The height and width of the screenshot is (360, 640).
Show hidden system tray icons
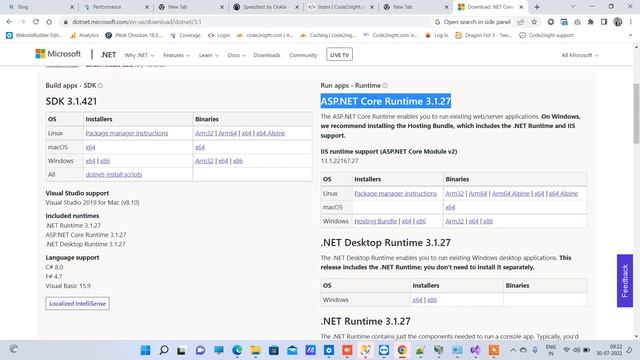click(x=513, y=350)
